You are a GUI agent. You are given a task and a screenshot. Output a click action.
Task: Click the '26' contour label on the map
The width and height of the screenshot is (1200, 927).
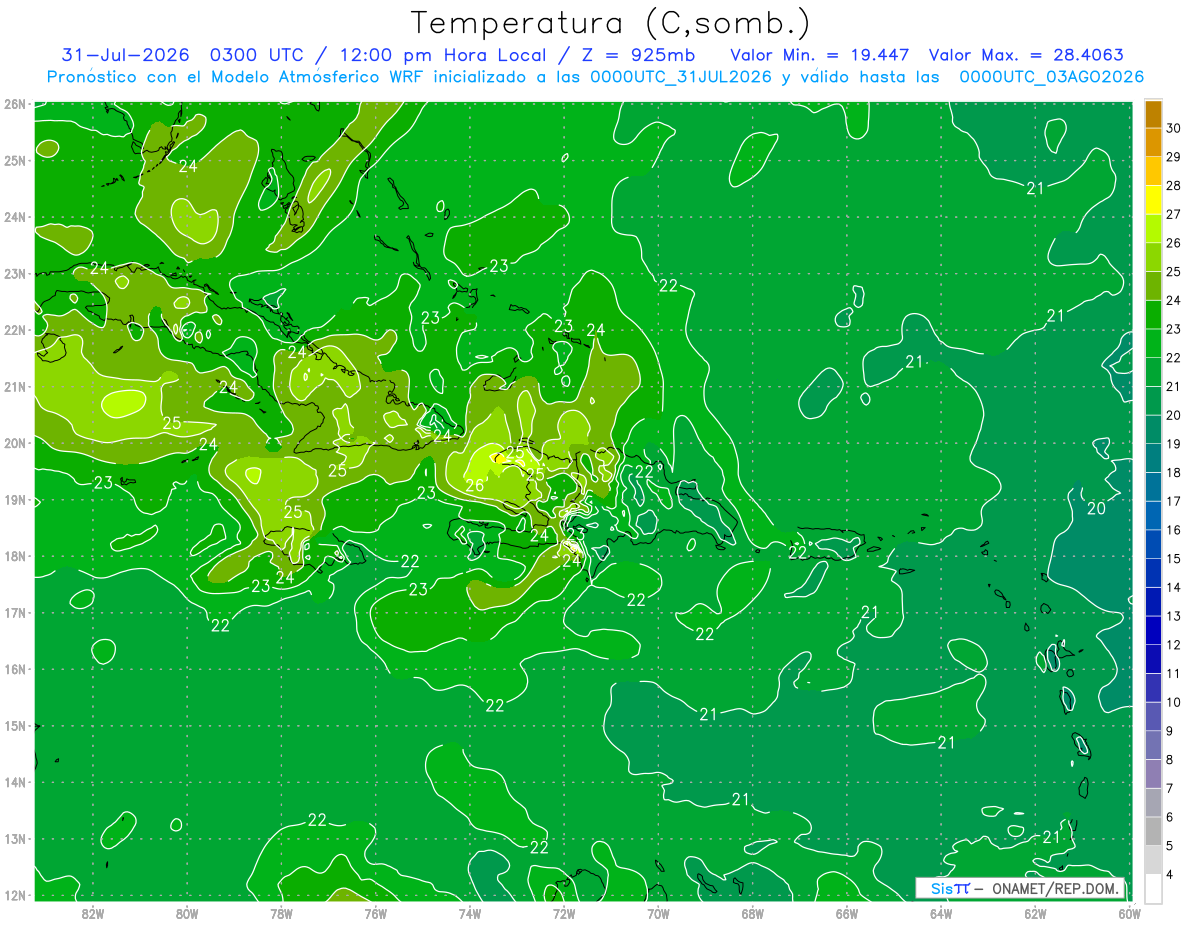475,486
